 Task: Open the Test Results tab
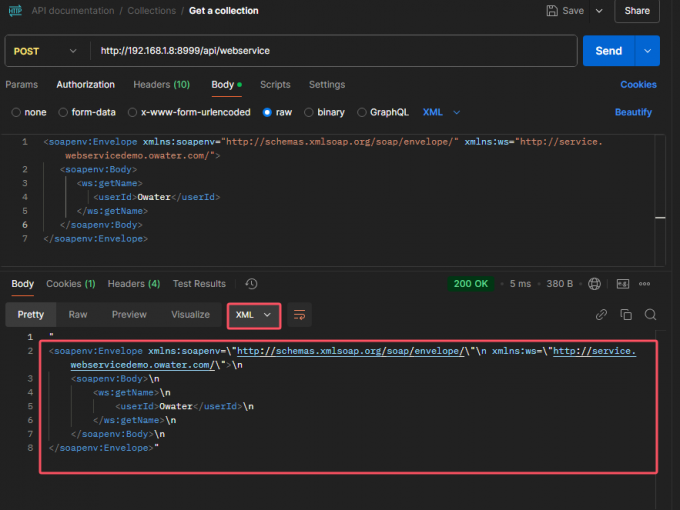199,284
